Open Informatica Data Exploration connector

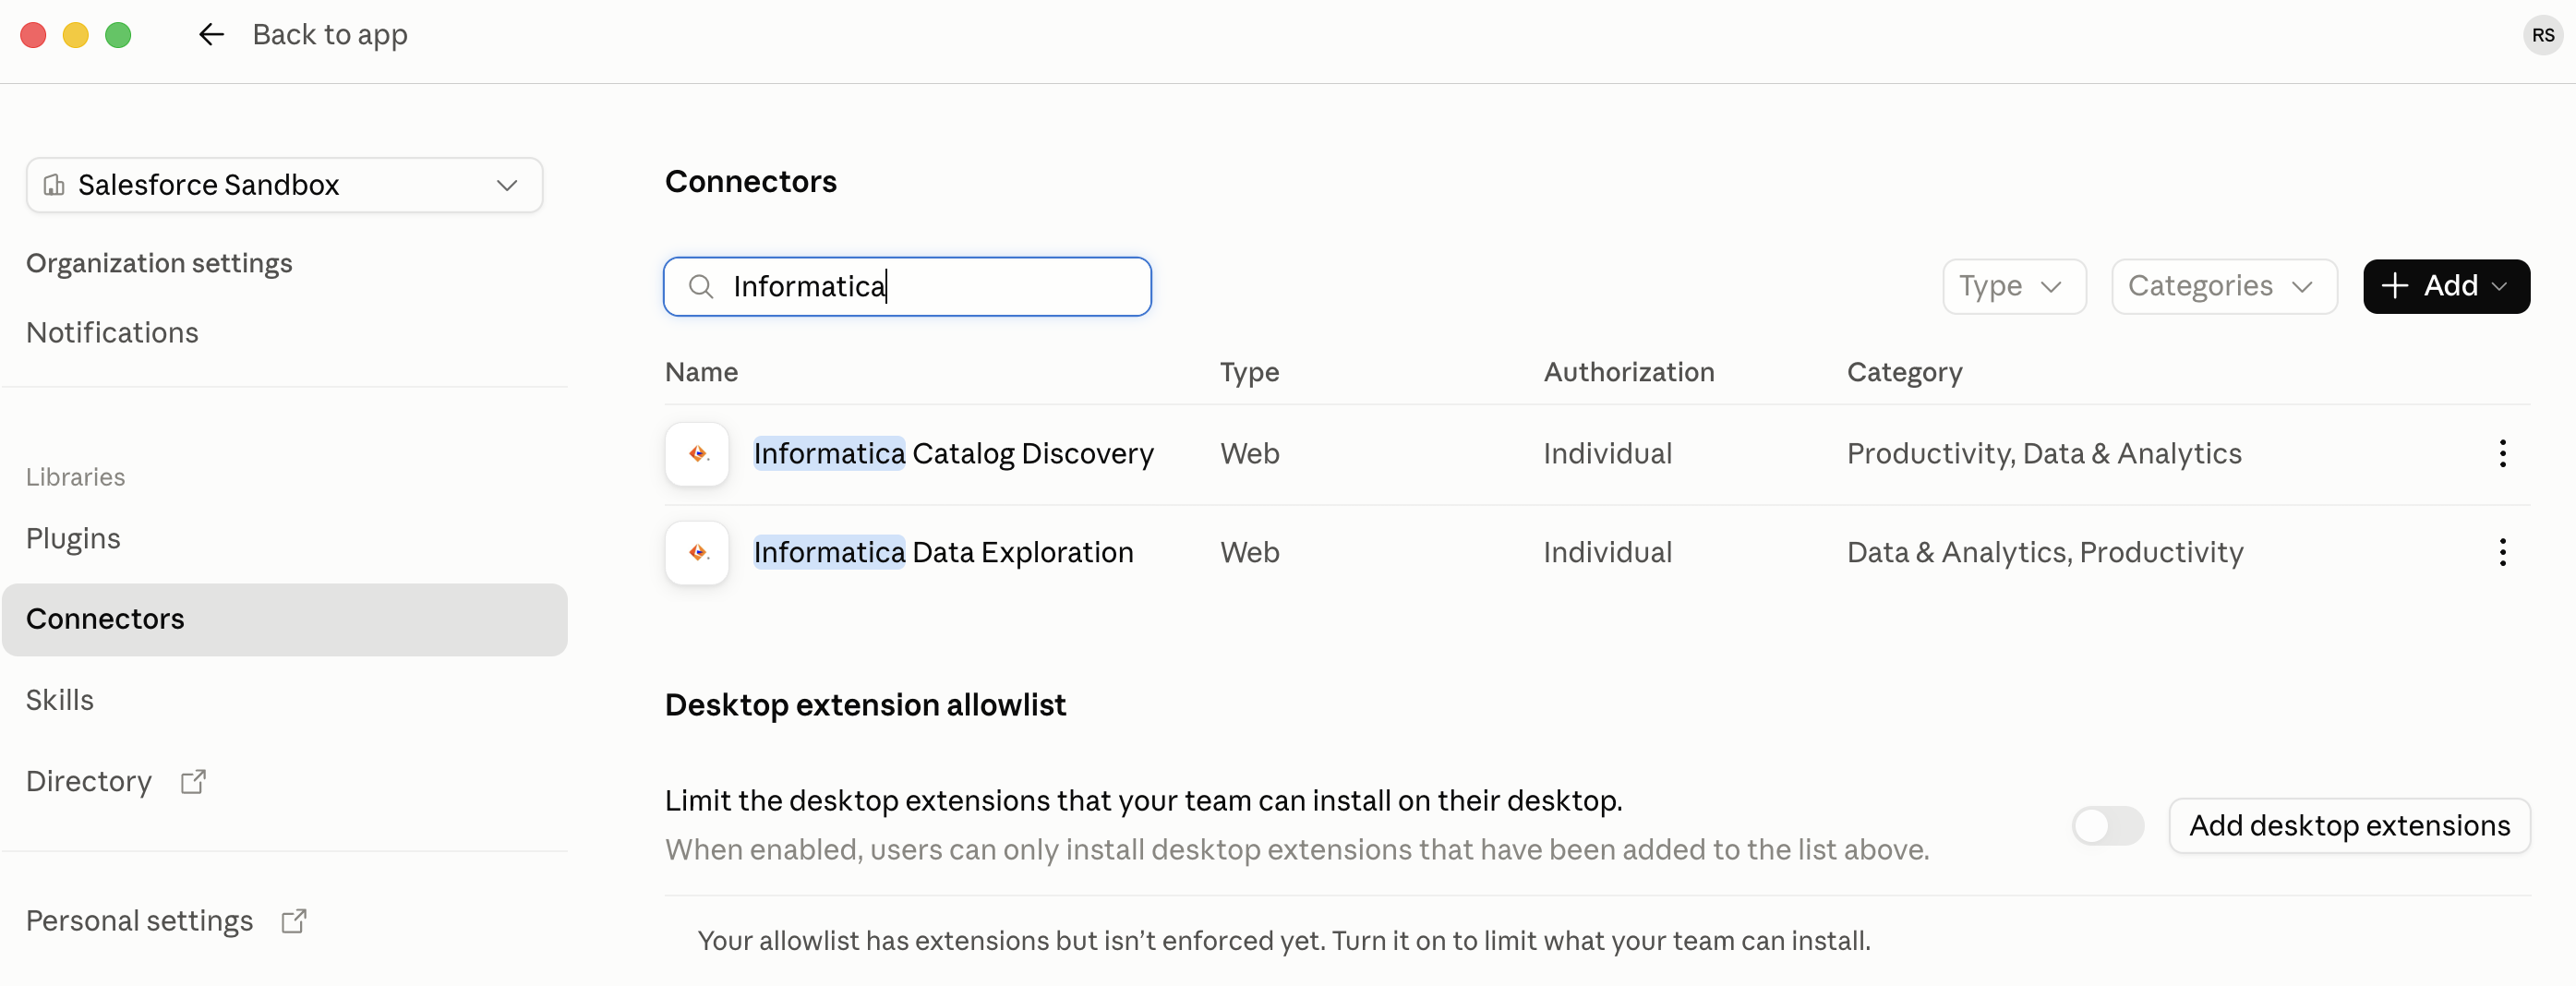(943, 553)
